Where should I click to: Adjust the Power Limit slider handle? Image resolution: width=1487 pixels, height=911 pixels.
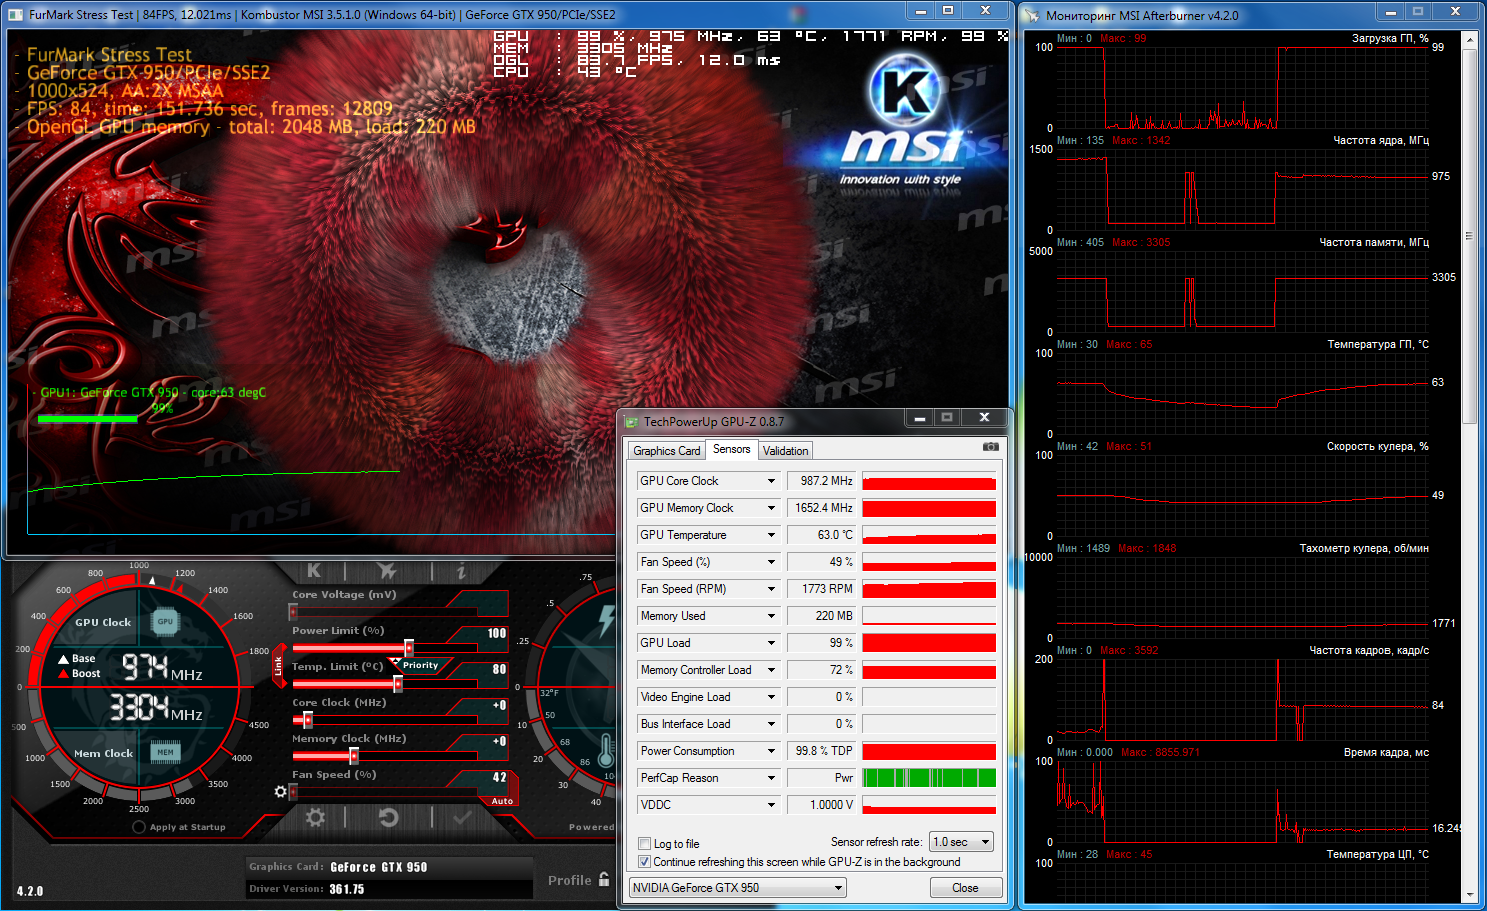[409, 648]
